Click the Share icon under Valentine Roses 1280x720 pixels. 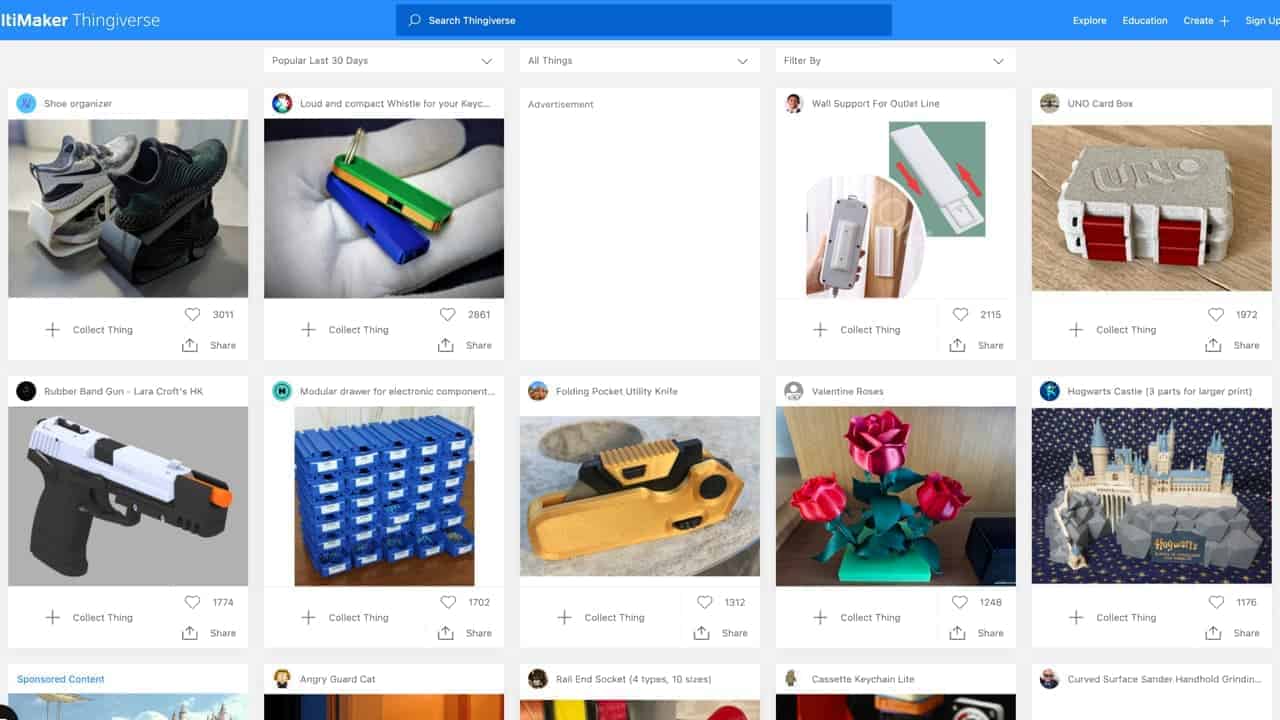pos(956,632)
